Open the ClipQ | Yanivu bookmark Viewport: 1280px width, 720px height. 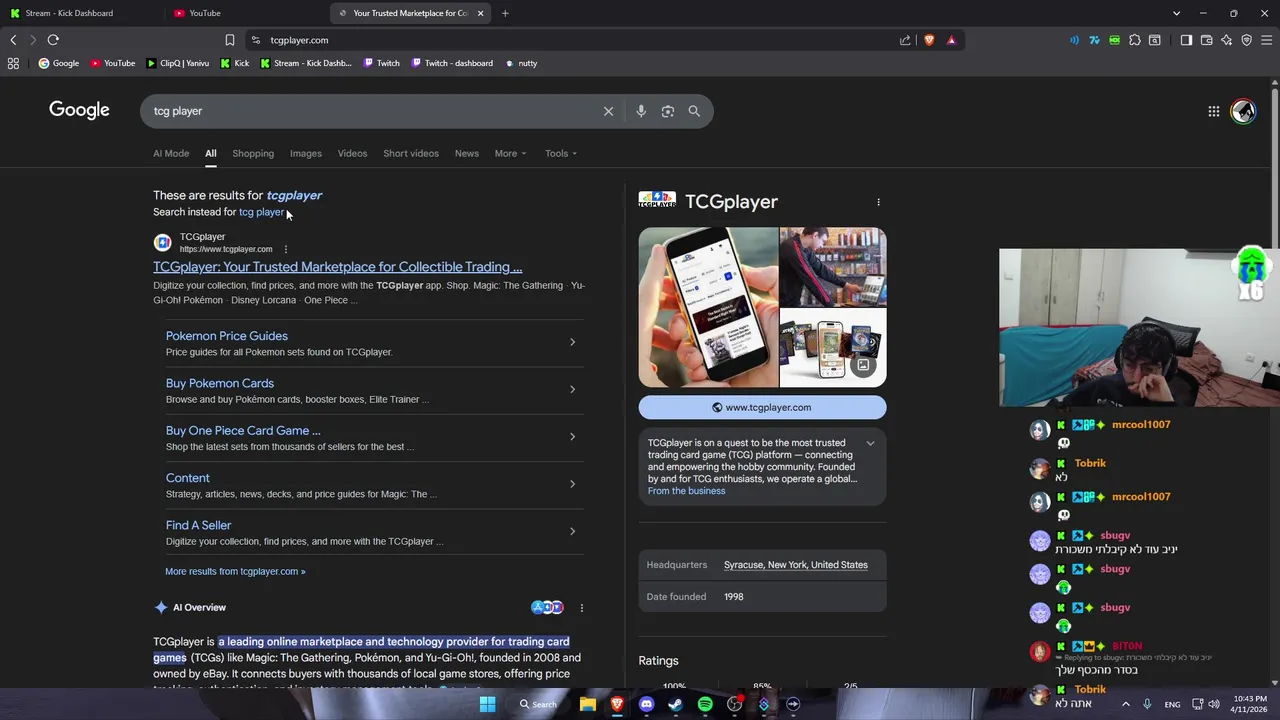[x=177, y=63]
